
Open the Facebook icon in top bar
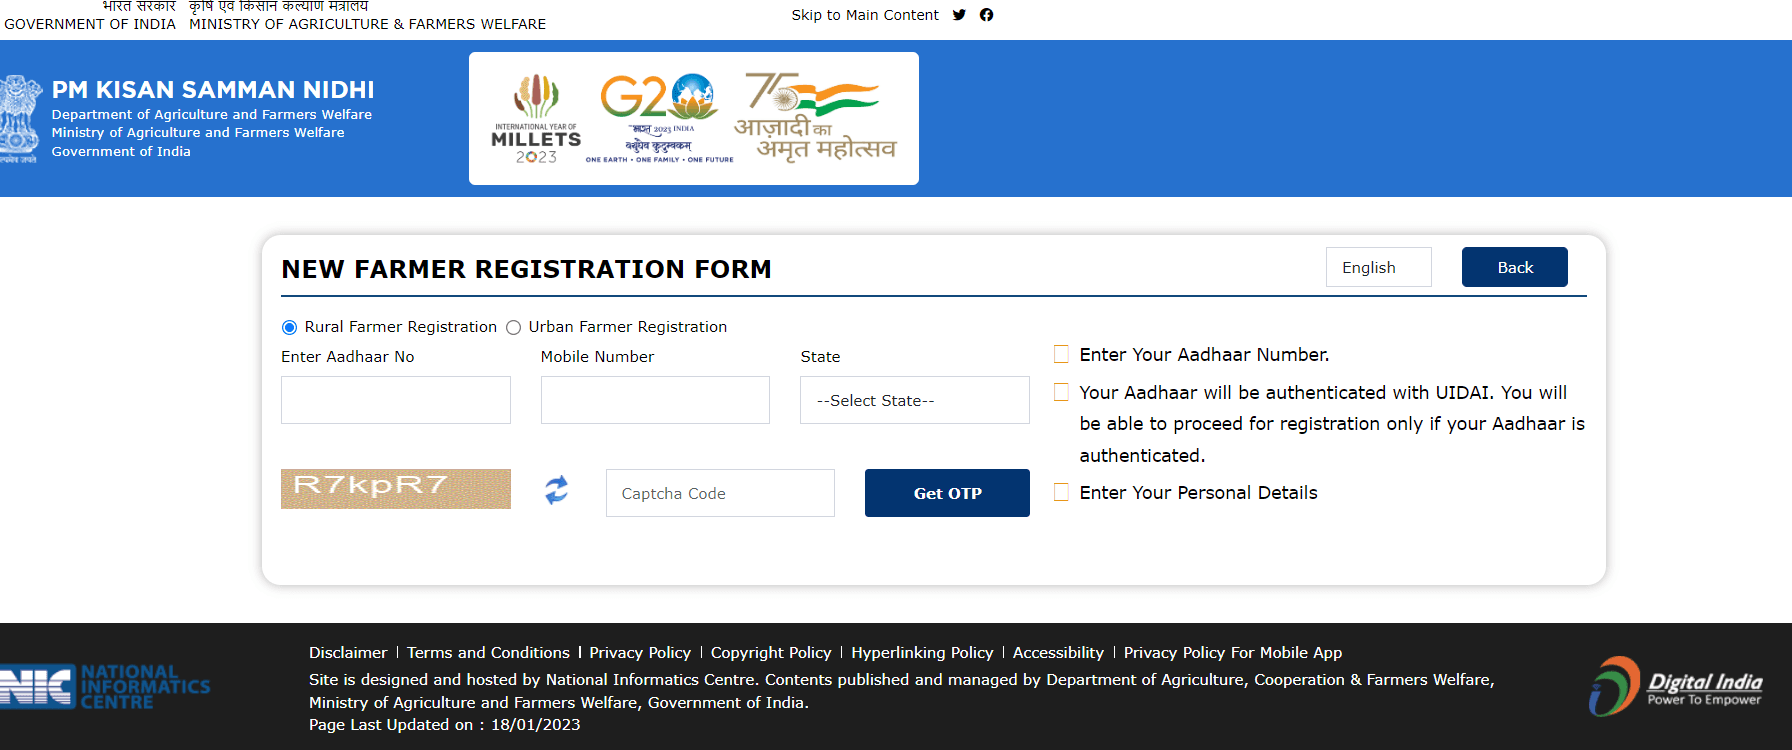(x=986, y=15)
